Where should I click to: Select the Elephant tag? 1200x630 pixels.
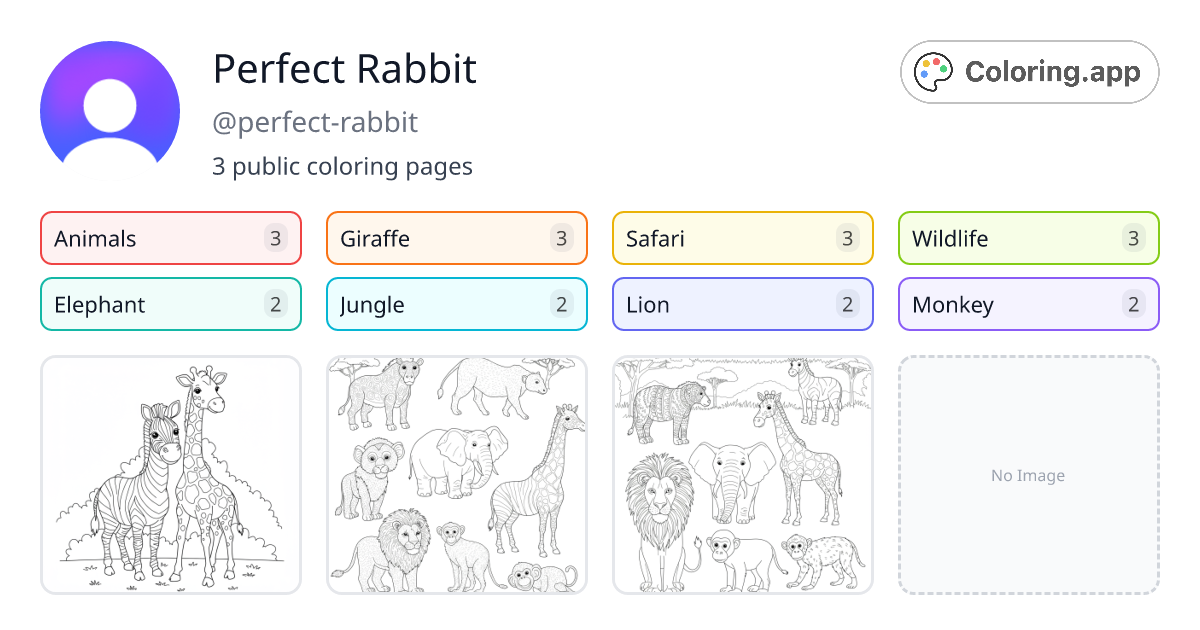click(x=170, y=304)
